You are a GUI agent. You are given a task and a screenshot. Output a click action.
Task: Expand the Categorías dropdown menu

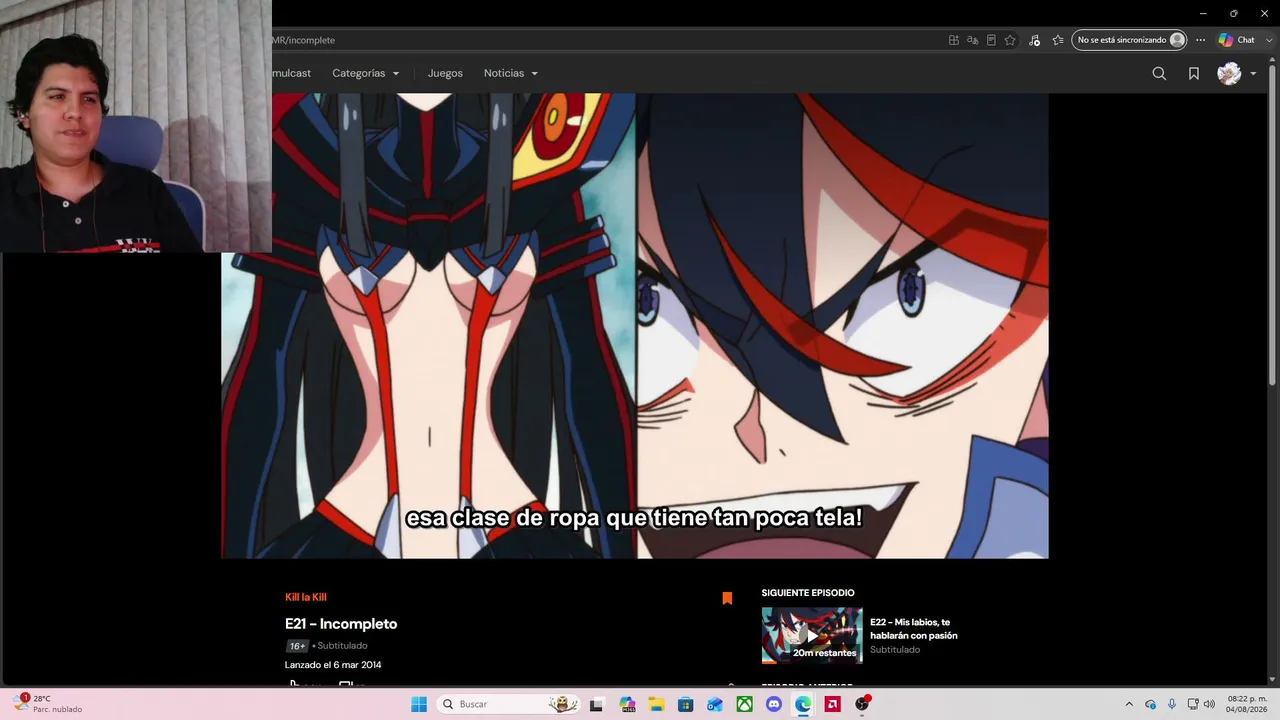366,73
